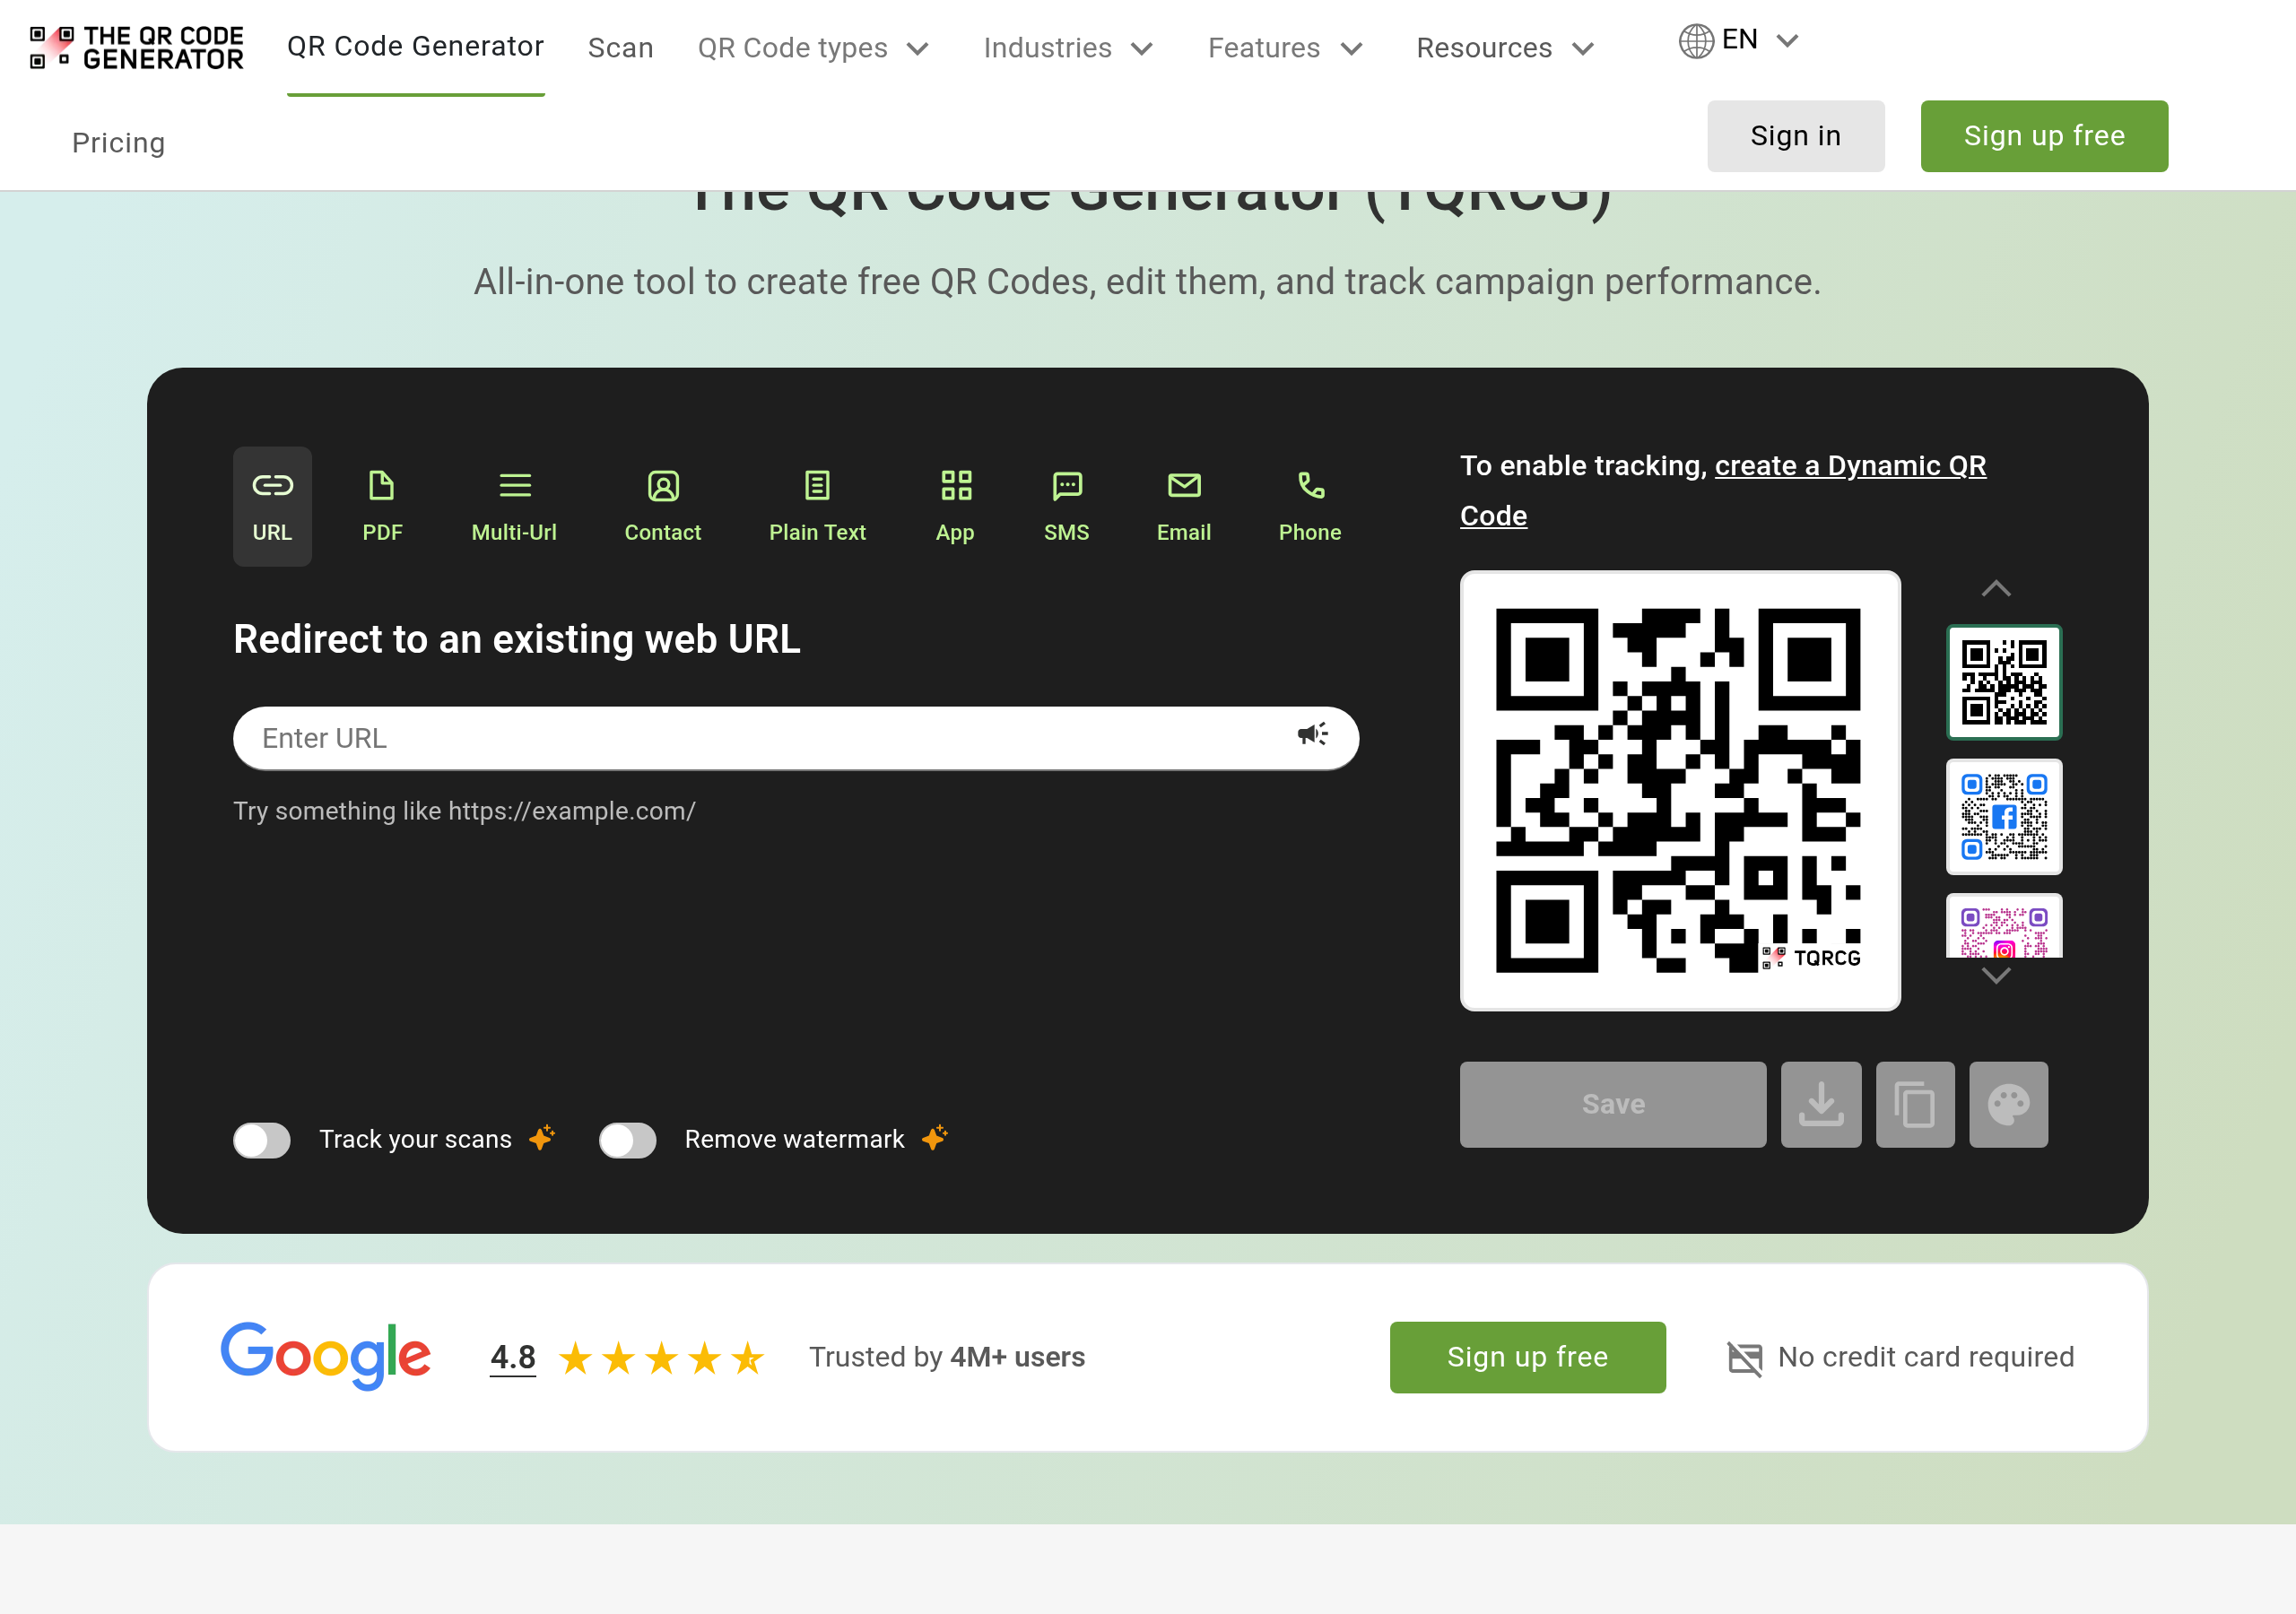
Task: Open the EN language selector chevron
Action: 1788,40
